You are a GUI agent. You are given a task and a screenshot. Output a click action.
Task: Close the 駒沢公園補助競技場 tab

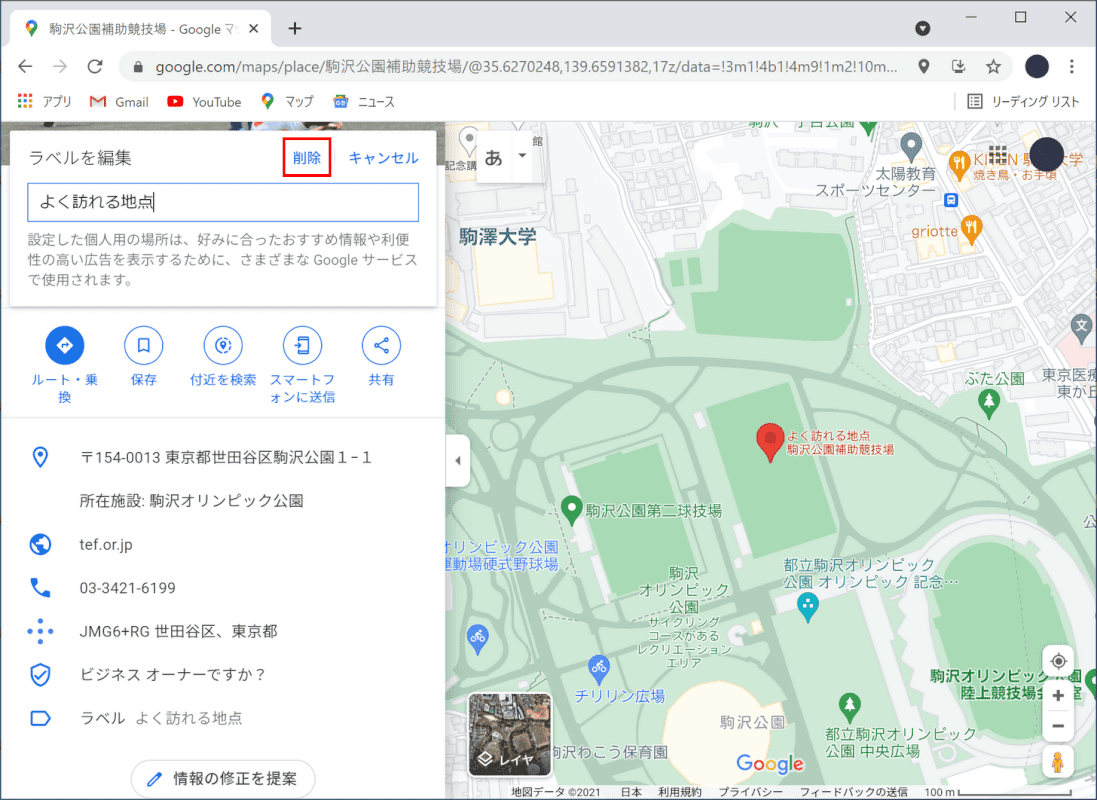pos(254,29)
